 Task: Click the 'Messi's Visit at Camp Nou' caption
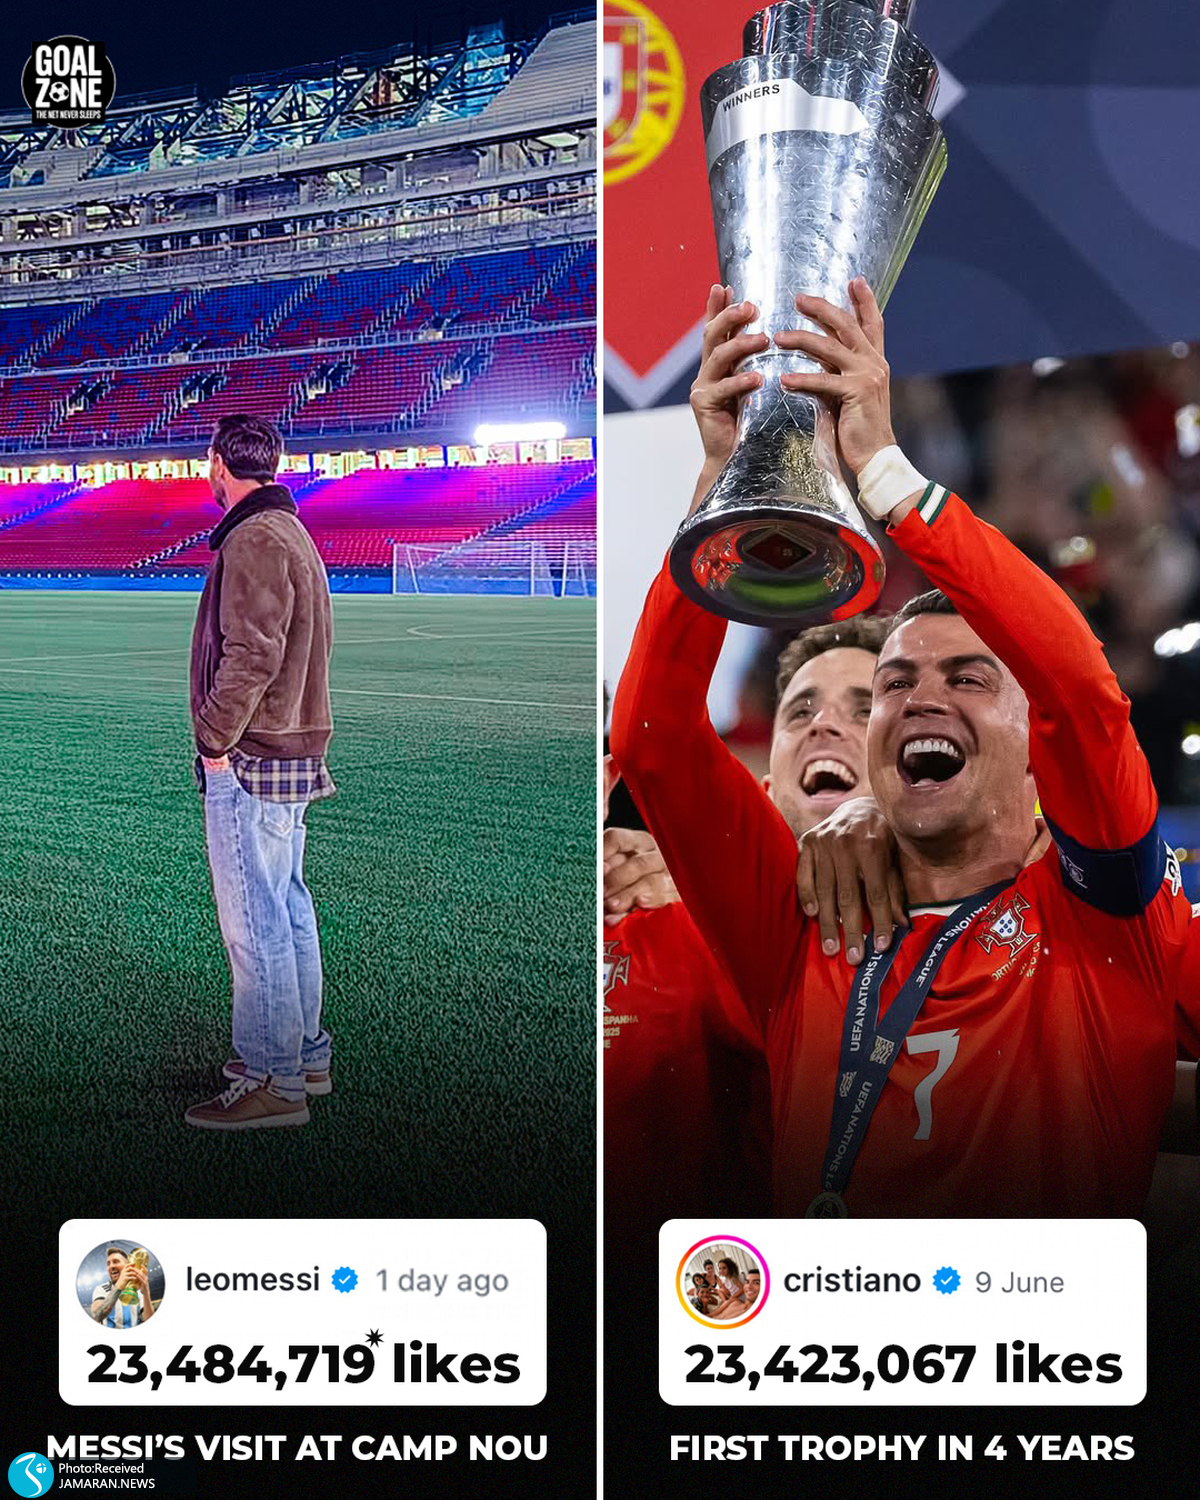click(x=297, y=1448)
